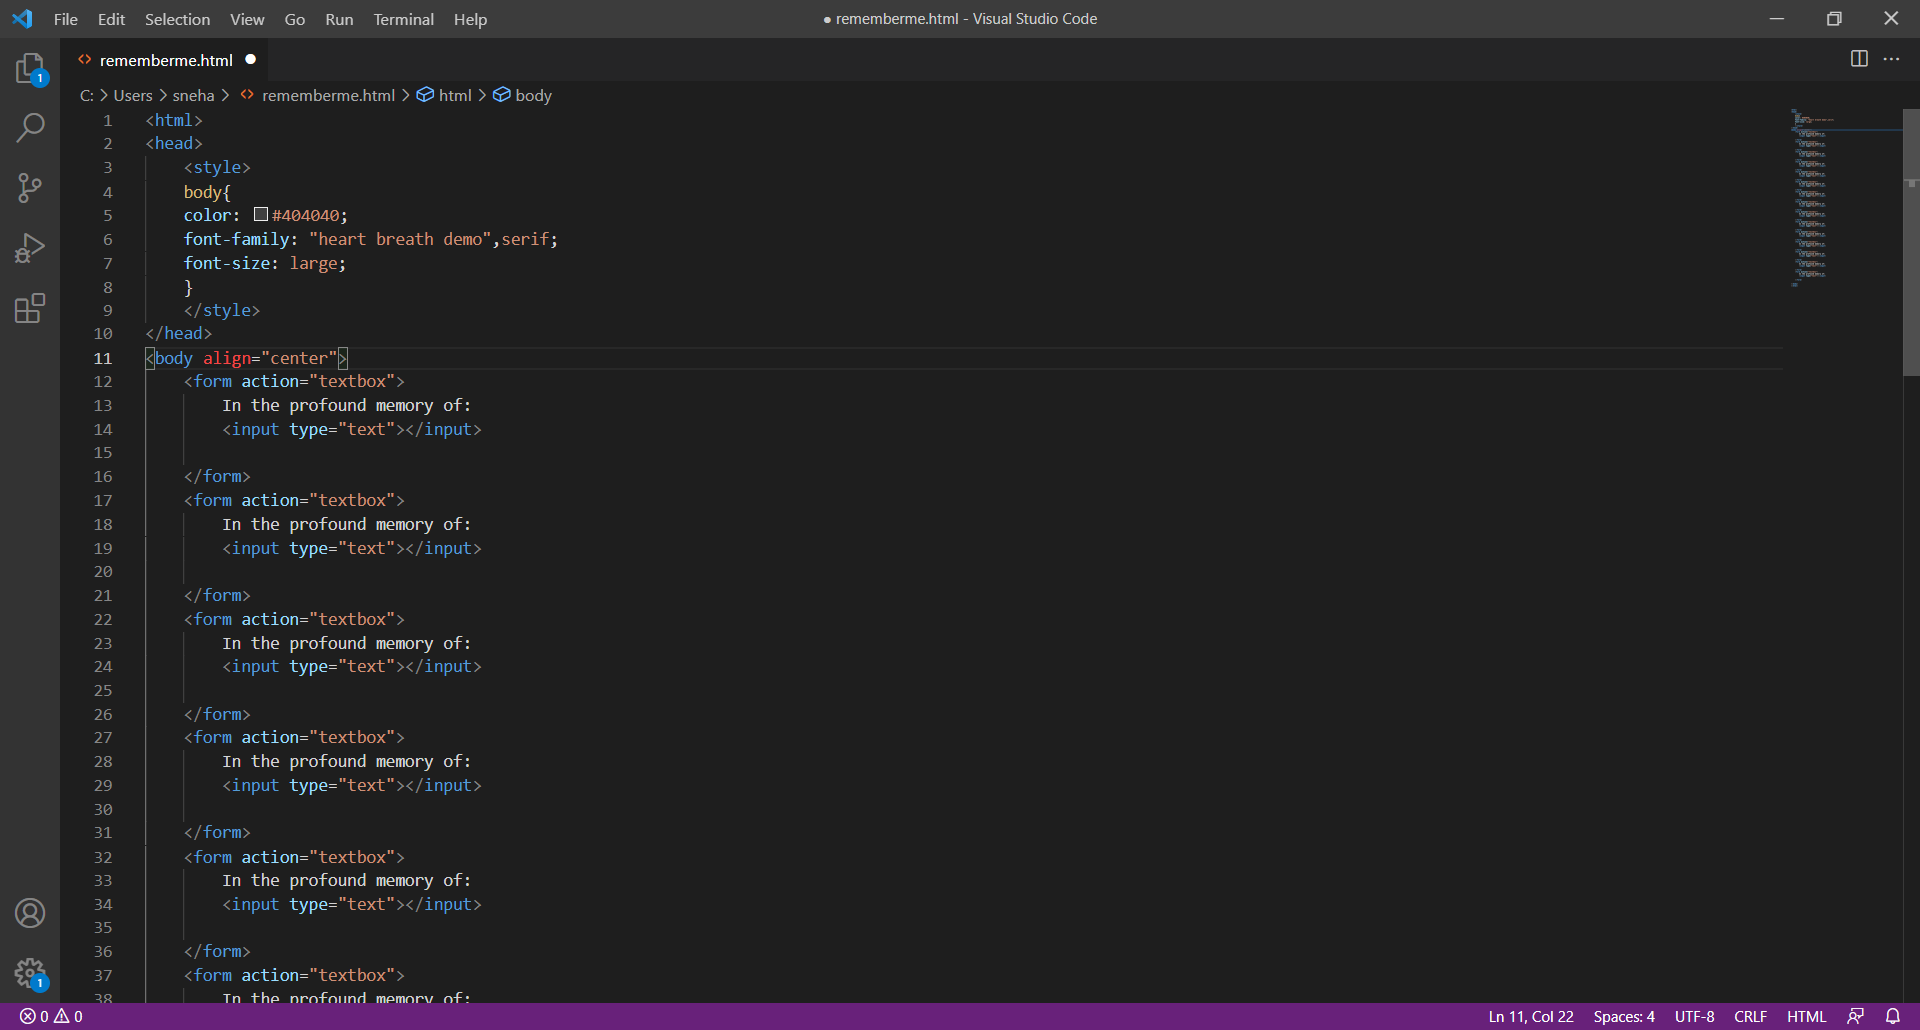This screenshot has height=1030, width=1920.
Task: Open the File menu
Action: 66,19
